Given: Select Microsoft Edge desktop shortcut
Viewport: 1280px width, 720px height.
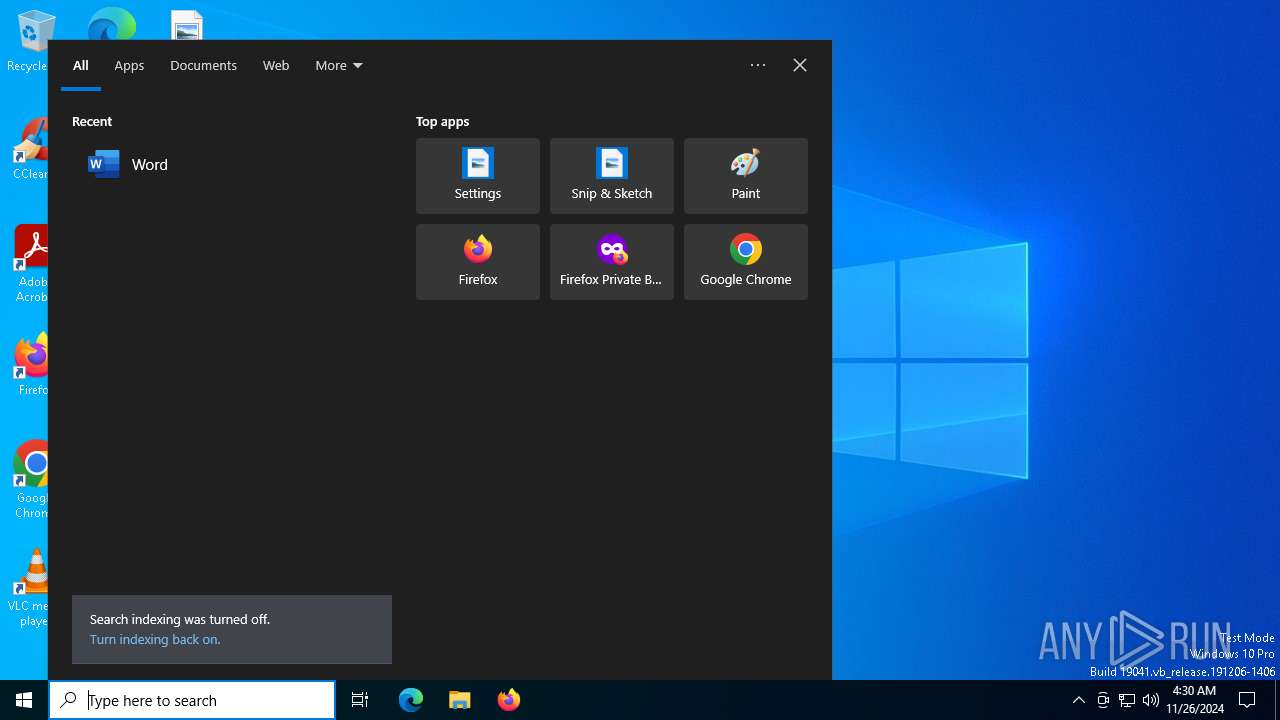Looking at the screenshot, I should tap(111, 24).
